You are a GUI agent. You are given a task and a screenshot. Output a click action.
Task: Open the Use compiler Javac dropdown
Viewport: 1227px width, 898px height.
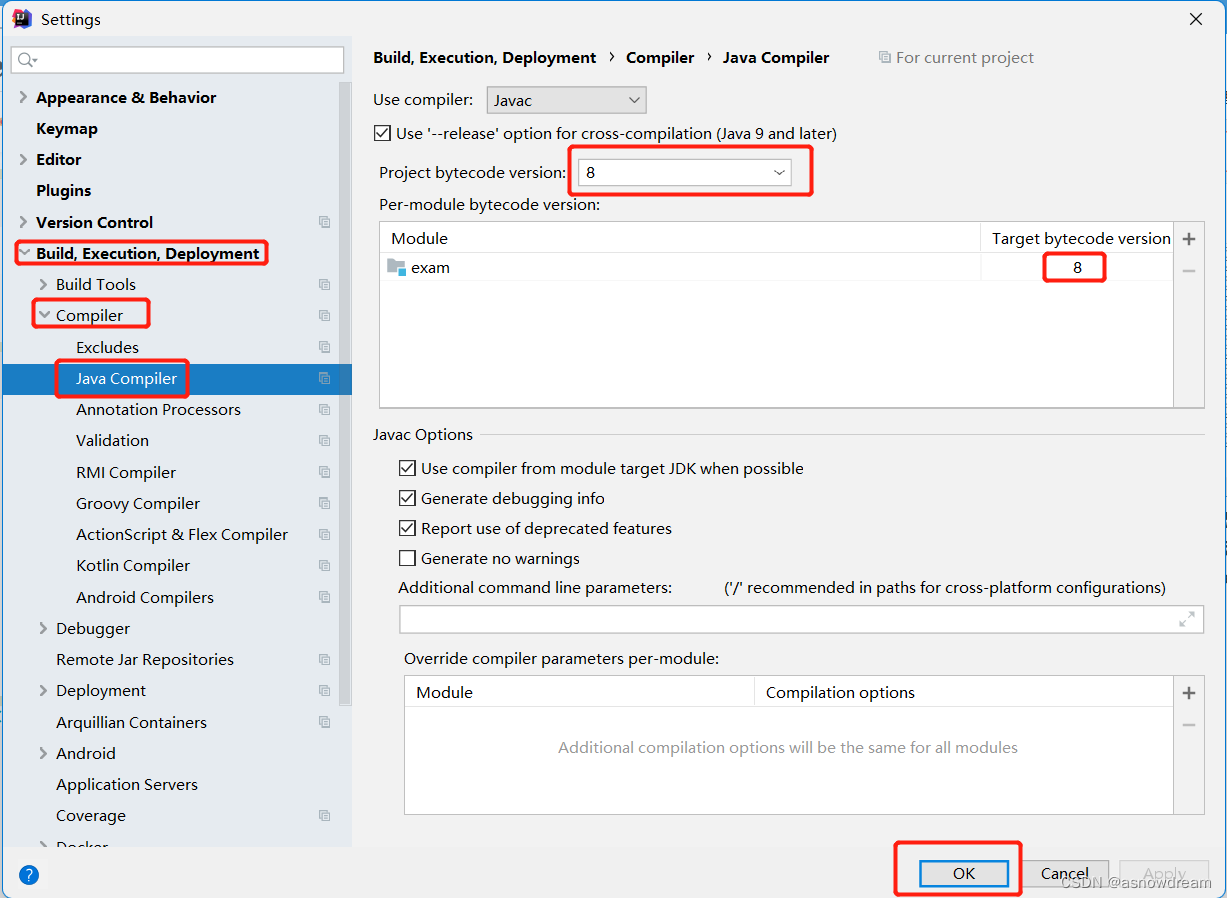(566, 100)
